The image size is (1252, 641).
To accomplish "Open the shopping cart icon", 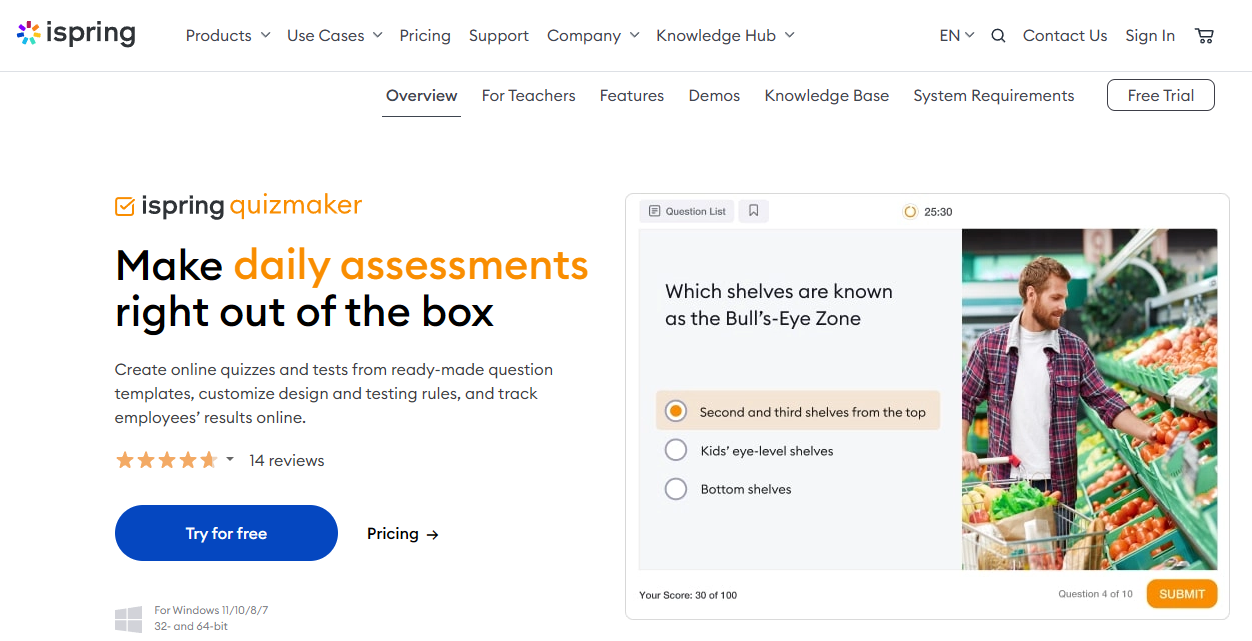I will tap(1204, 35).
